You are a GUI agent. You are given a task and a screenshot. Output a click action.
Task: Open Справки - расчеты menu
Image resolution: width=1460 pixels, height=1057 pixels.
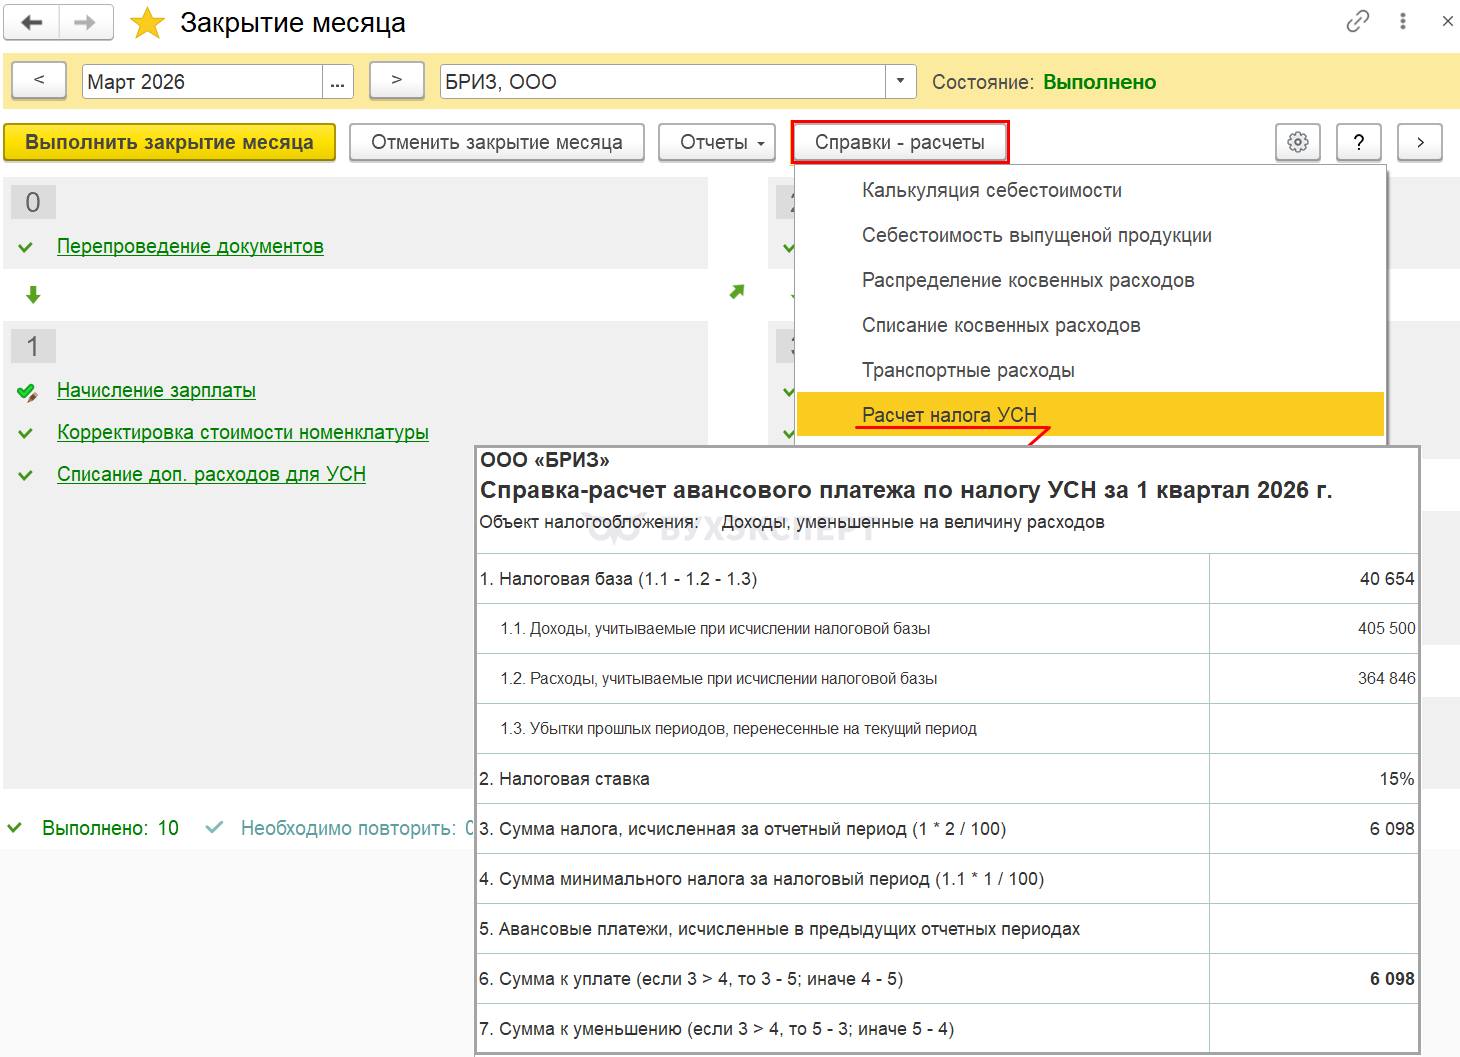(x=899, y=142)
